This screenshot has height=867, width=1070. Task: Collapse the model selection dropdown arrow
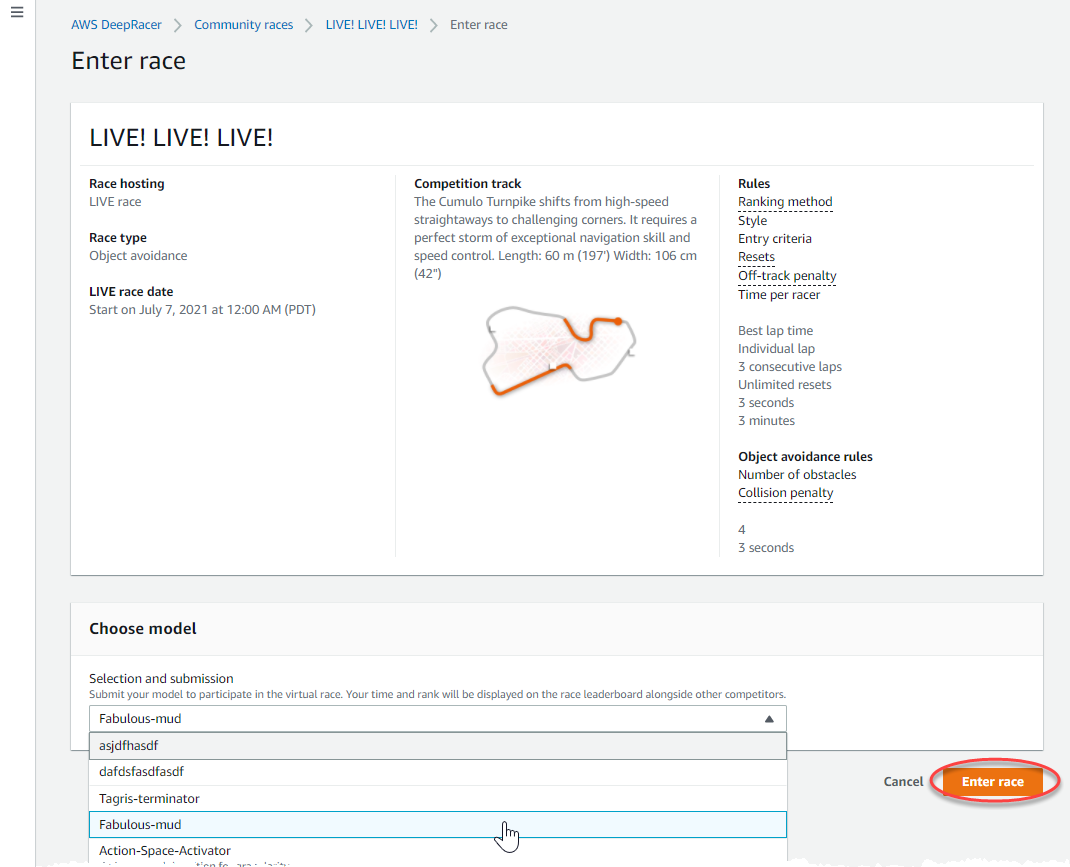[769, 718]
